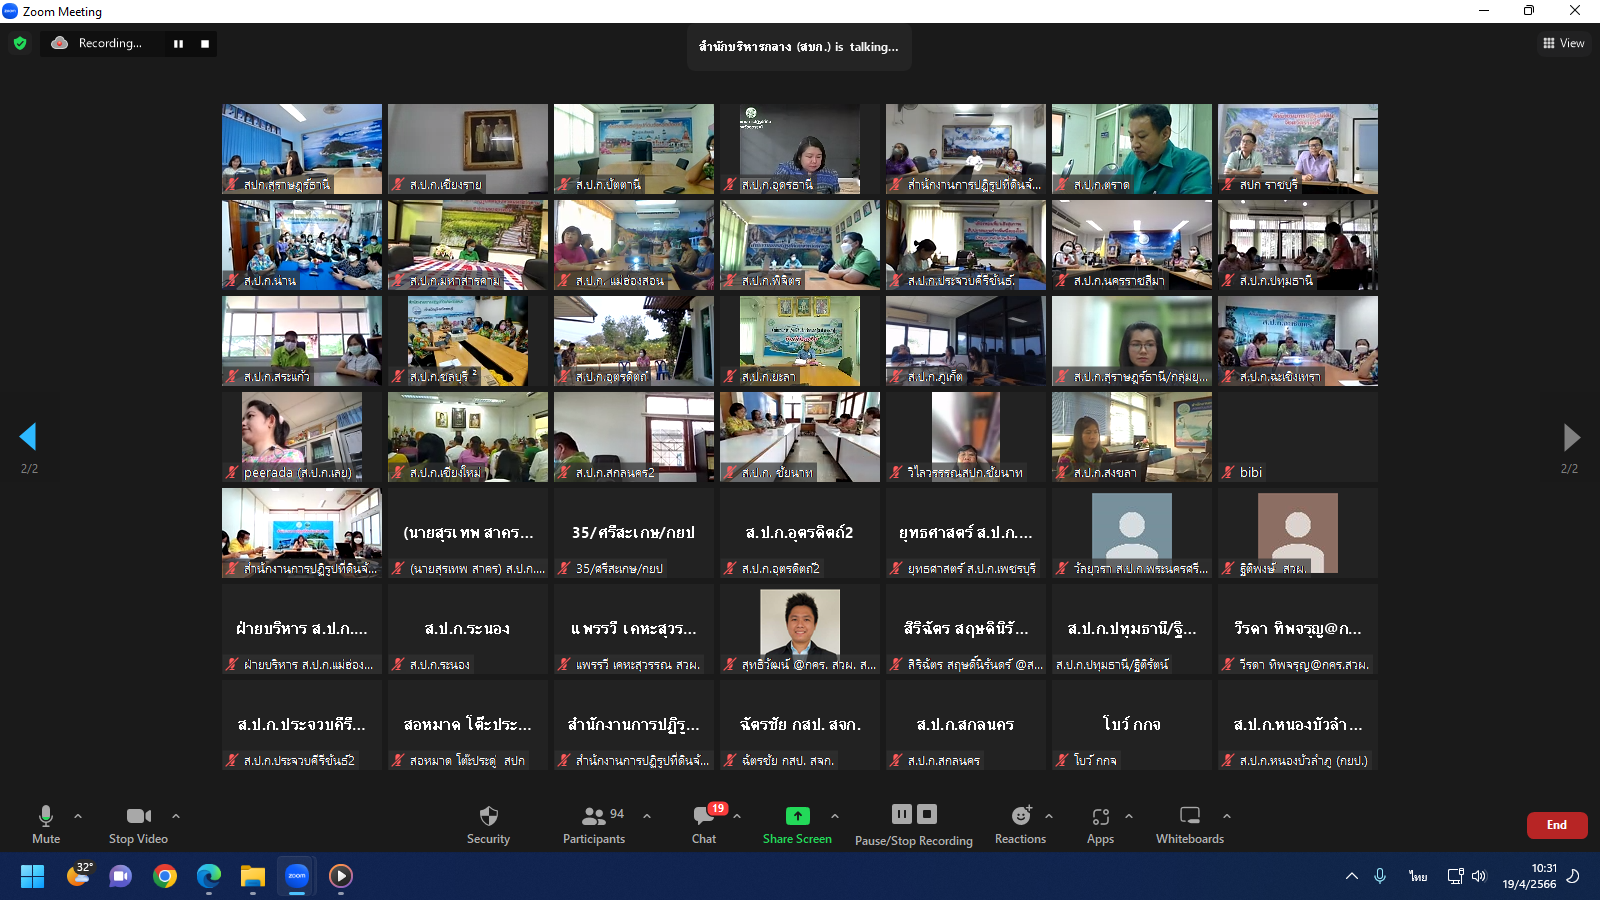Image resolution: width=1600 pixels, height=900 pixels.
Task: Go to previous gallery page with left arrow
Action: (x=28, y=436)
